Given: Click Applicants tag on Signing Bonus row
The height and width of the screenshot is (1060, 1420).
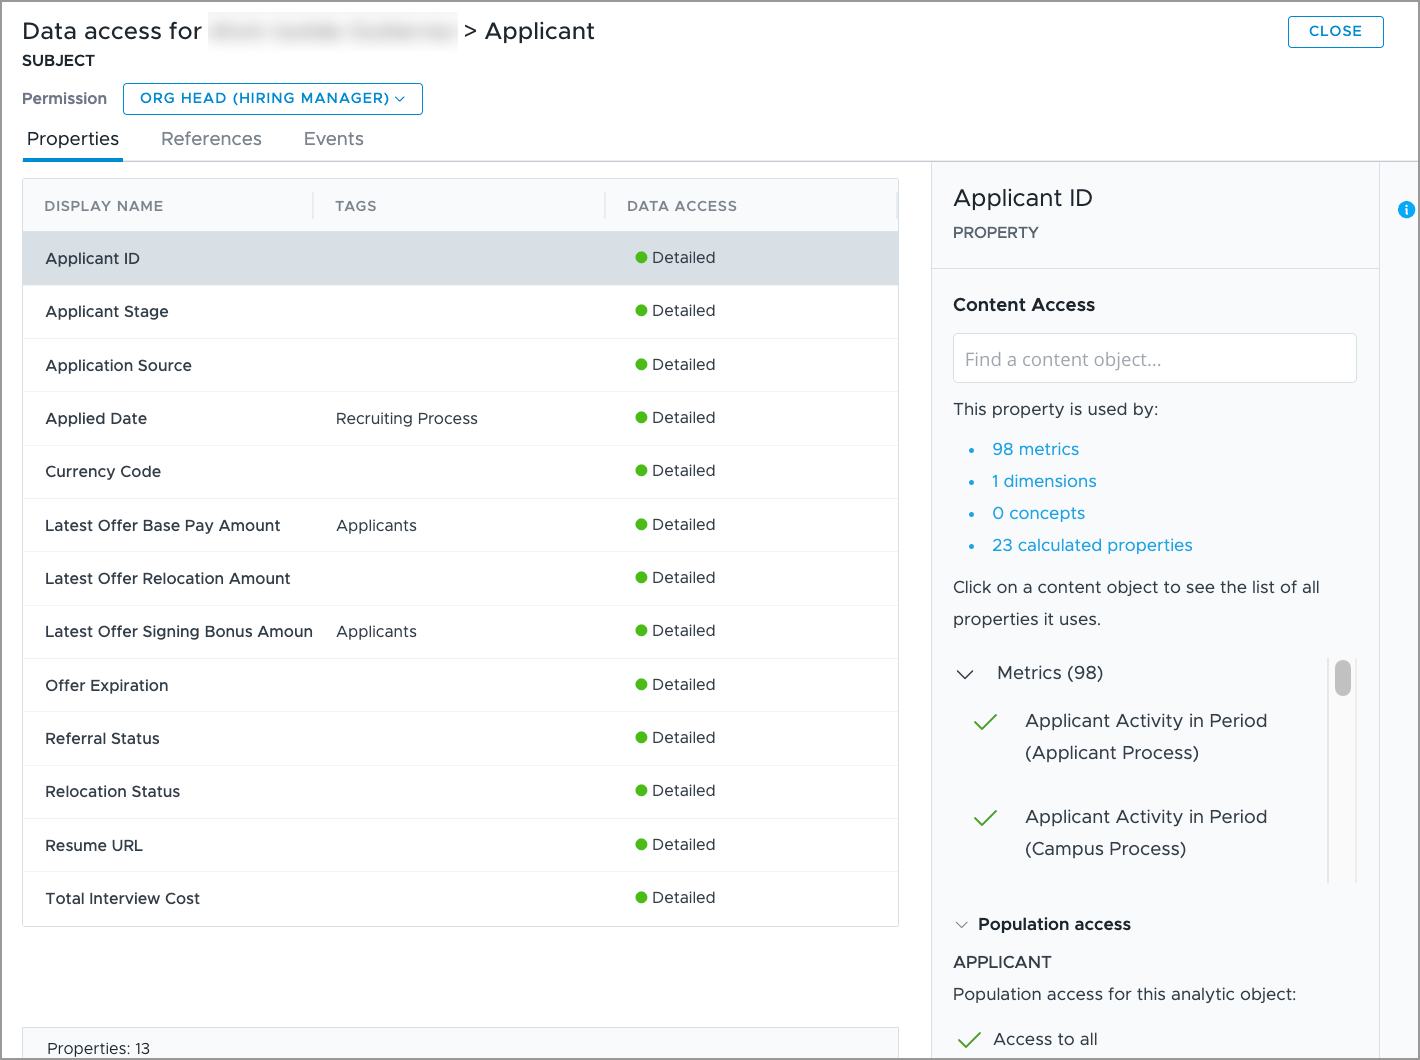Looking at the screenshot, I should pos(376,631).
